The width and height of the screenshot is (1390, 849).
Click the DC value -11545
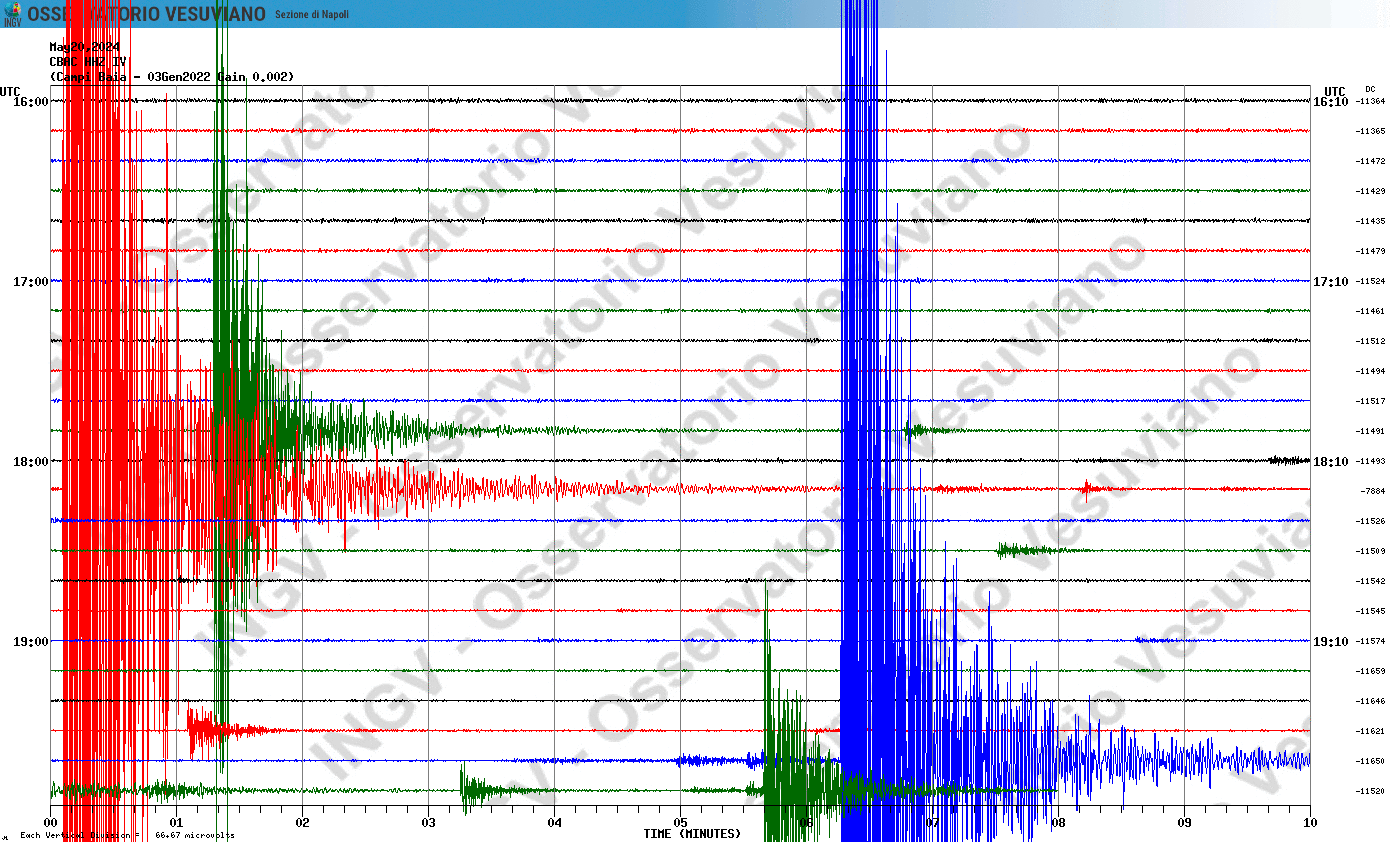(1370, 611)
